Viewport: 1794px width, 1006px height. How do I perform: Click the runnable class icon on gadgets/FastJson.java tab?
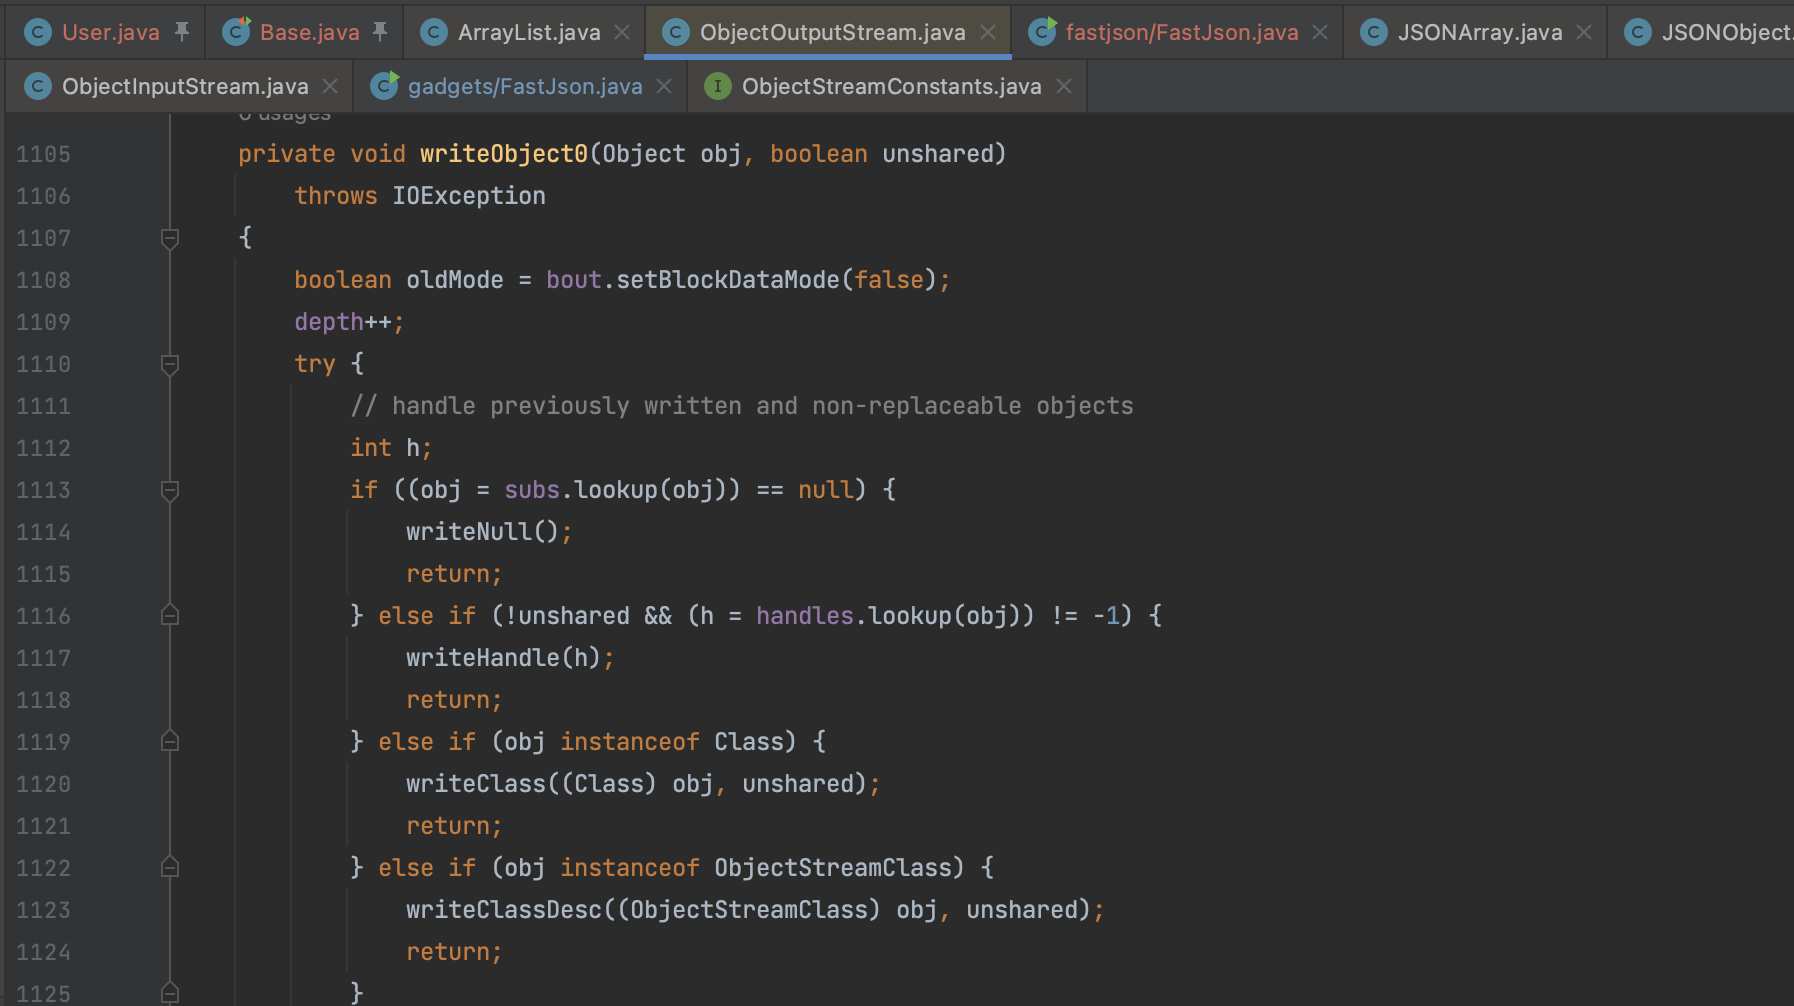coord(384,86)
